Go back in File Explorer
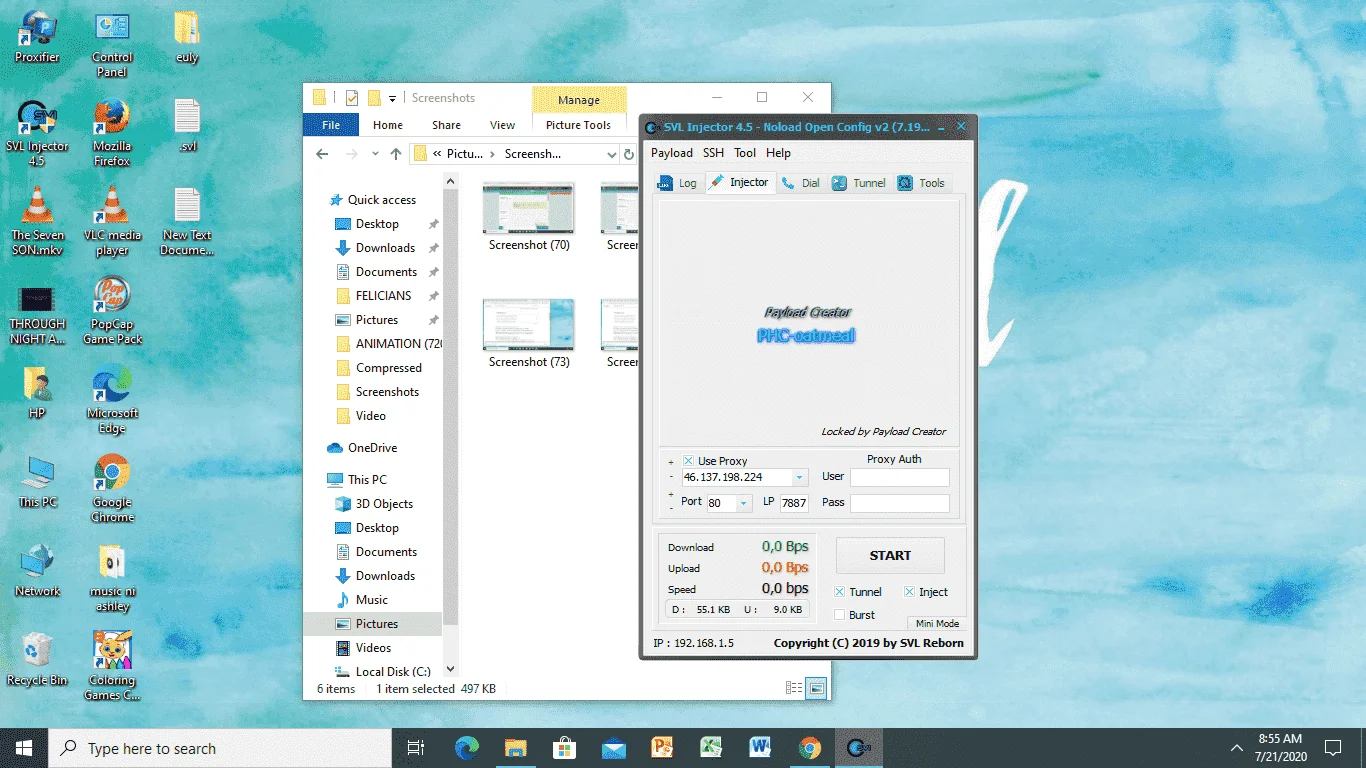The height and width of the screenshot is (768, 1366). coord(322,154)
